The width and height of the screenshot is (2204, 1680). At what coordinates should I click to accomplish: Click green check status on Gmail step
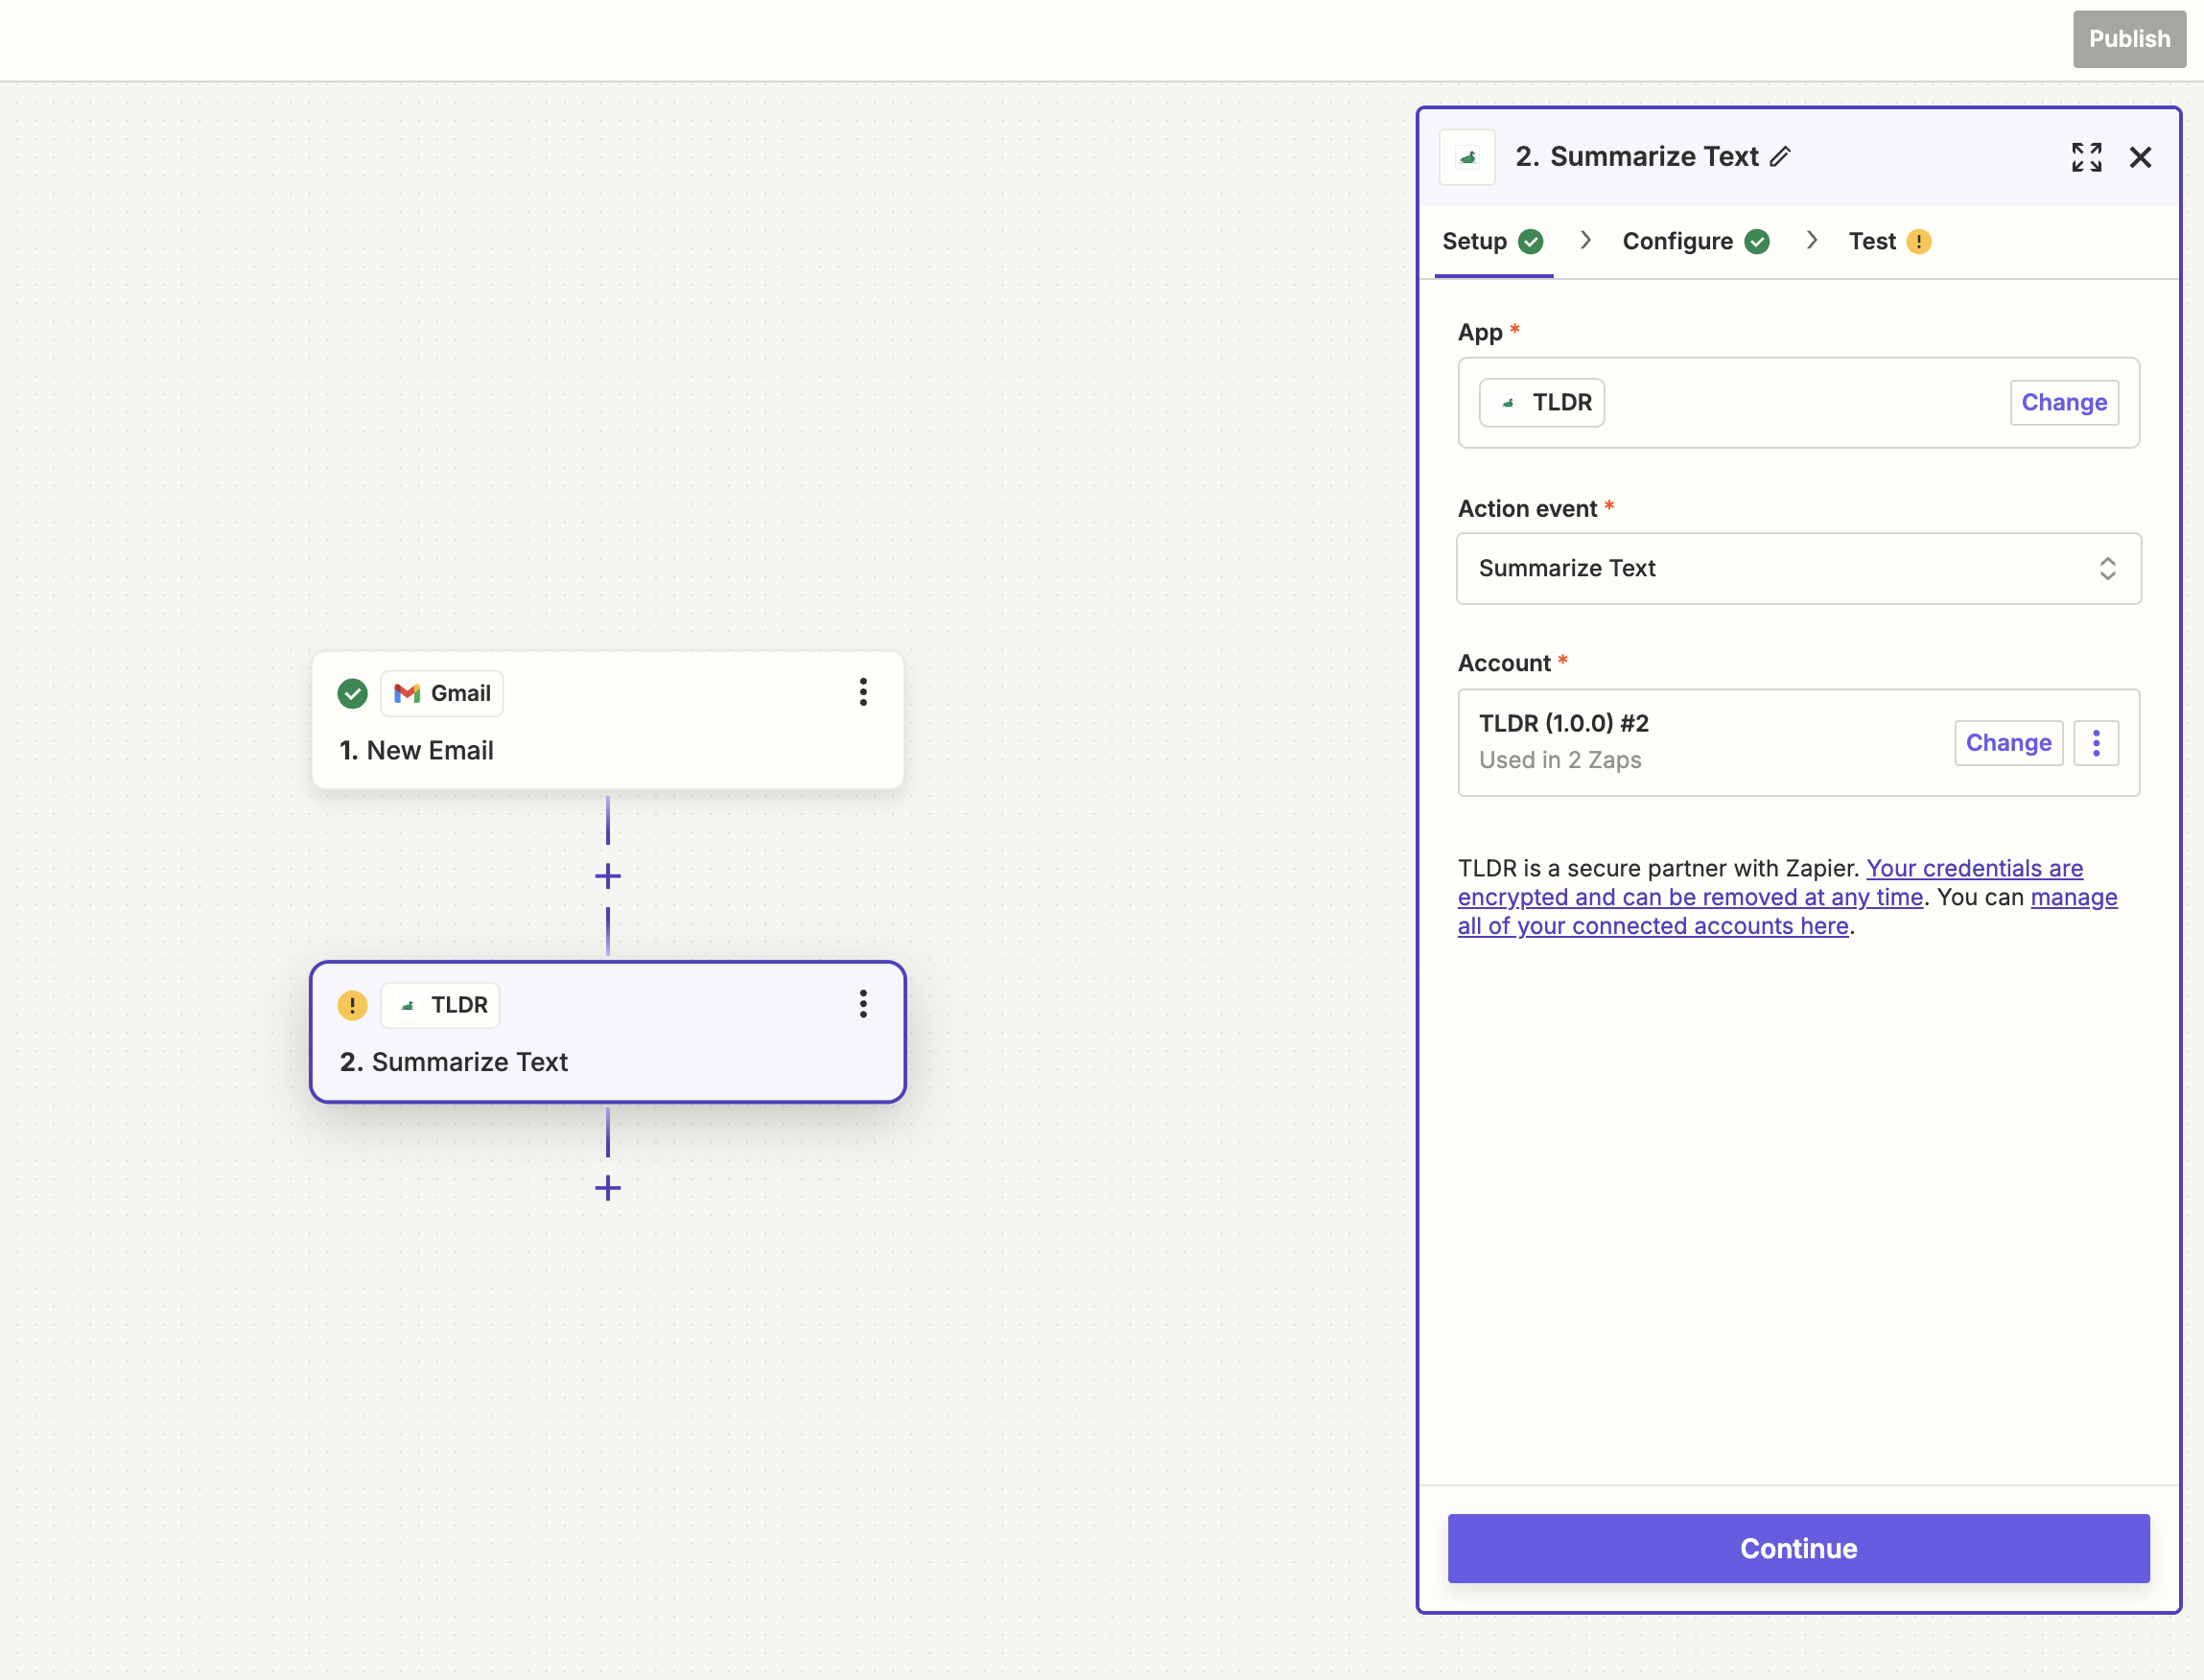tap(352, 693)
